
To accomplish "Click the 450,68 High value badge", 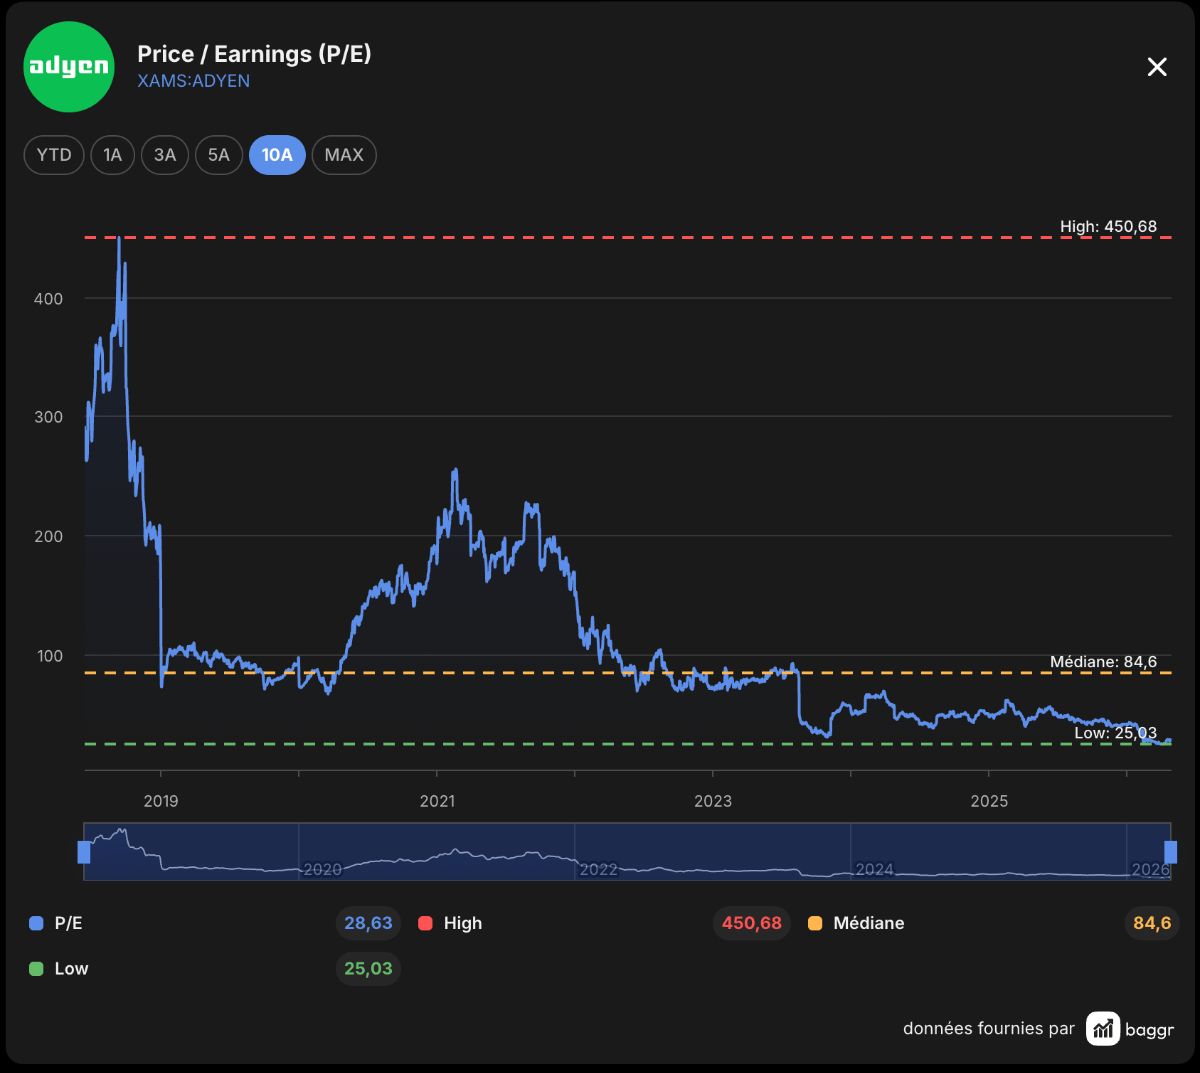I will tap(752, 923).
